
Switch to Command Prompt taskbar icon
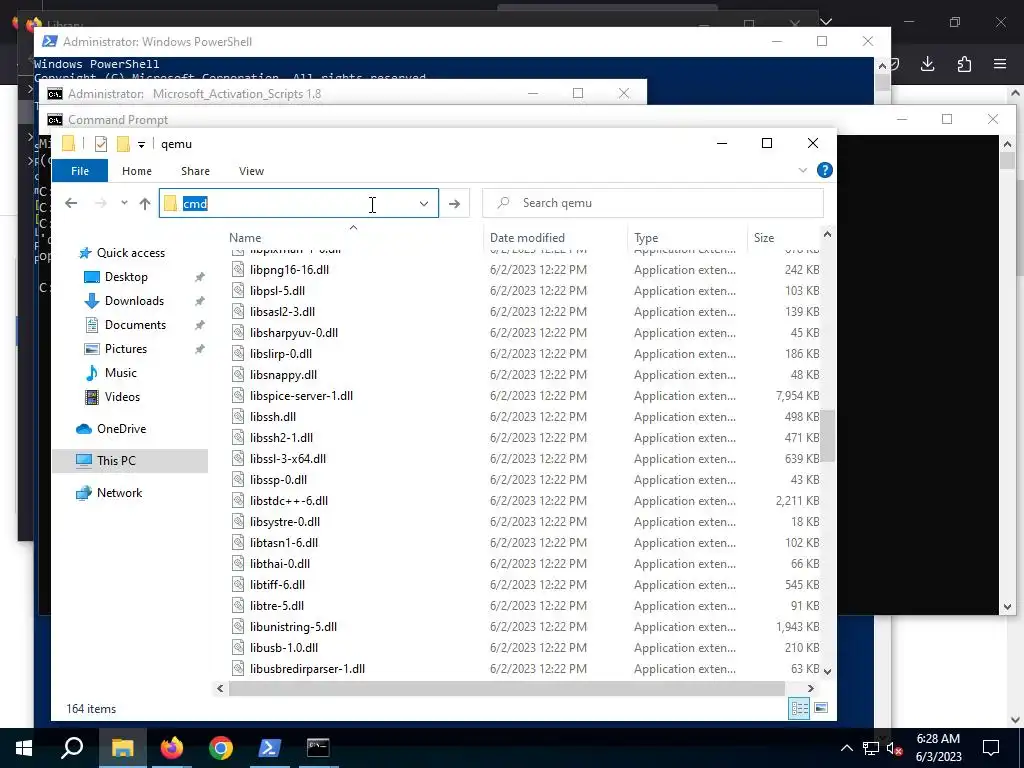318,748
